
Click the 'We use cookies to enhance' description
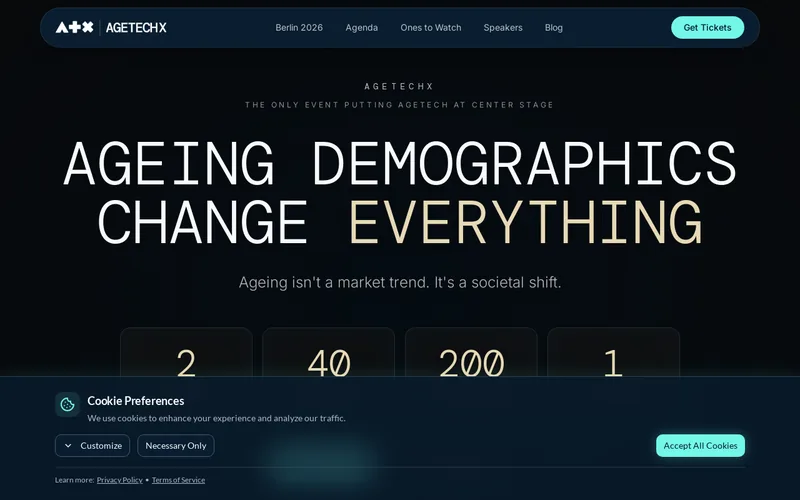click(x=216, y=418)
